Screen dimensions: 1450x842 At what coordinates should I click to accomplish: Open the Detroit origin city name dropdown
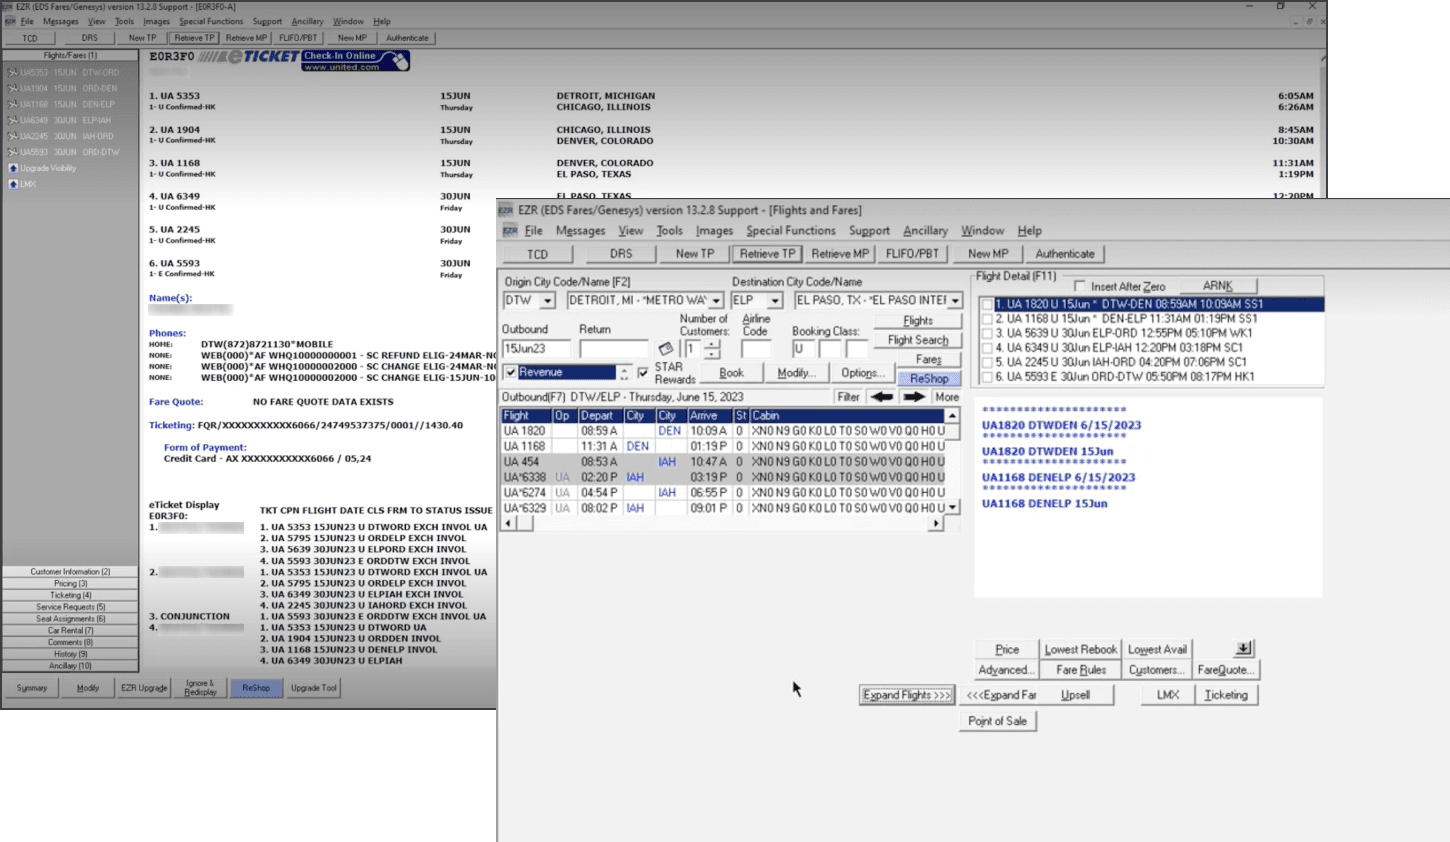point(716,301)
